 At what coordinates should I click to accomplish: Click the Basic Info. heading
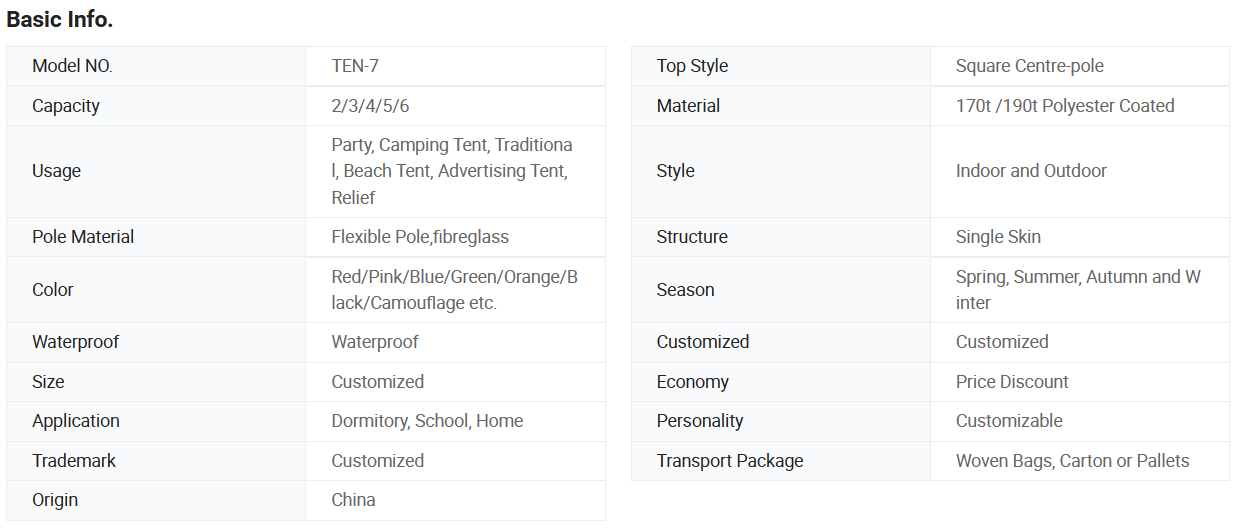pos(59,20)
